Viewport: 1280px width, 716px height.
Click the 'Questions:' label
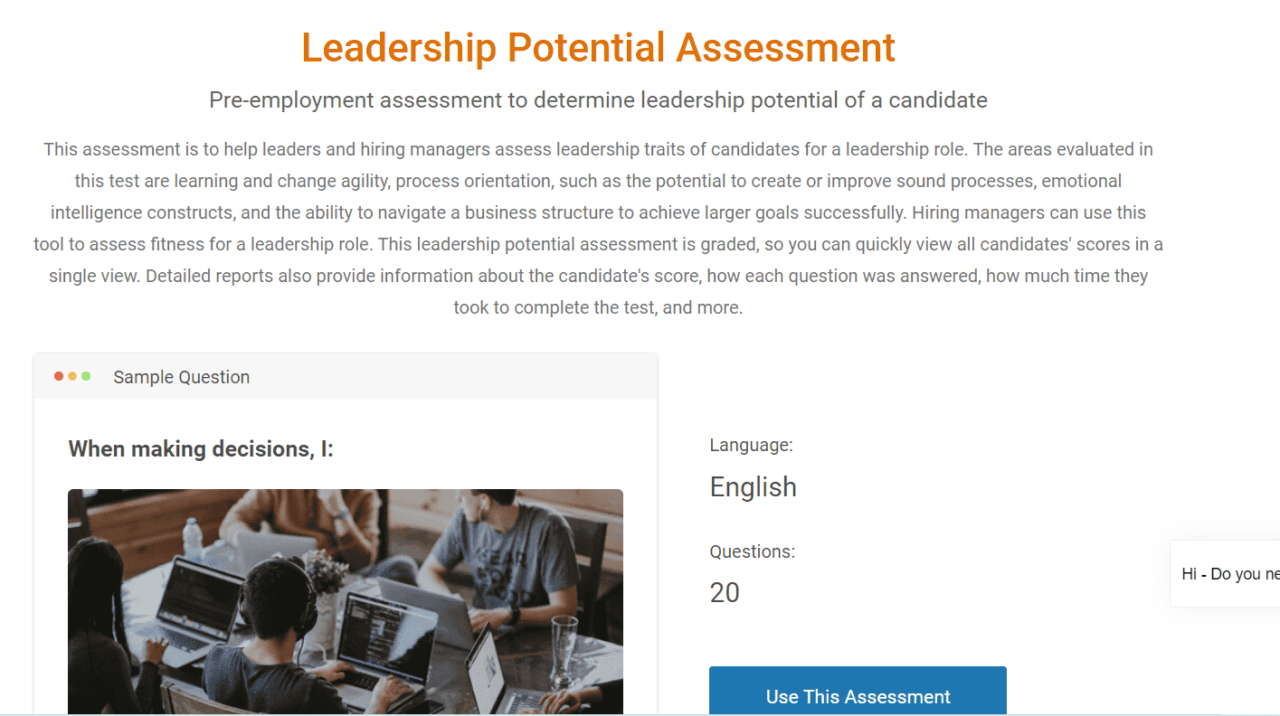click(752, 551)
